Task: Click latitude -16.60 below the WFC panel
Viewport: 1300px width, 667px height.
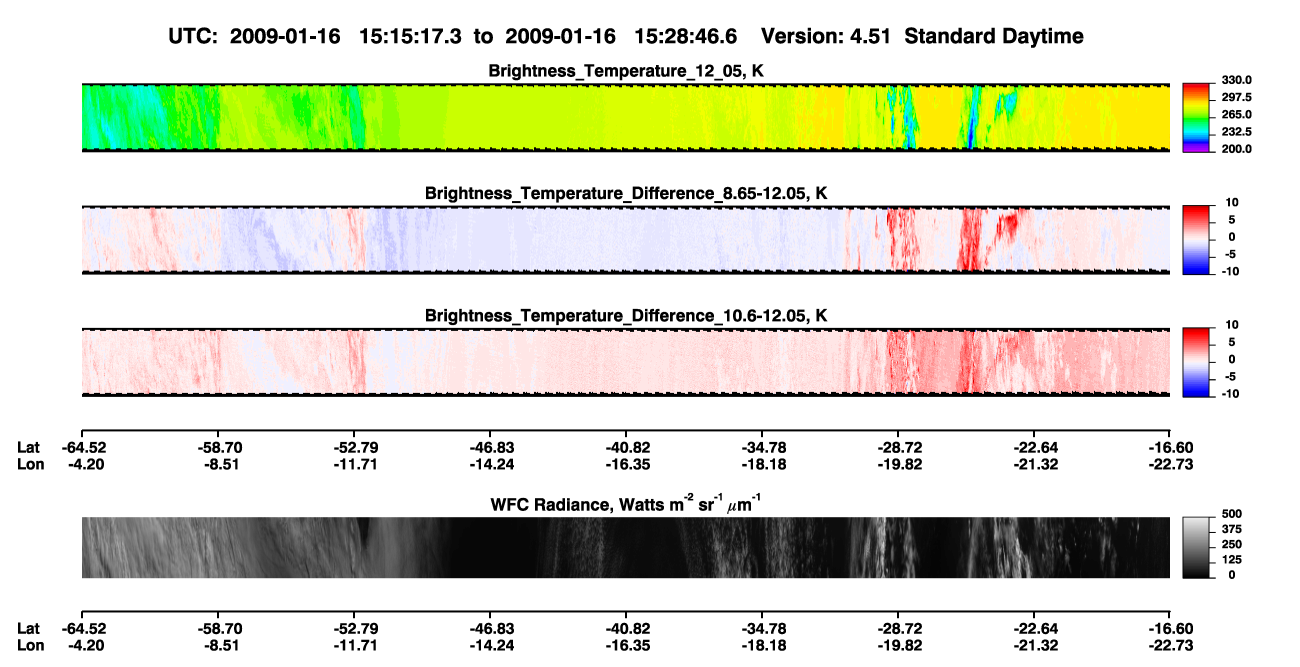Action: coord(1171,628)
